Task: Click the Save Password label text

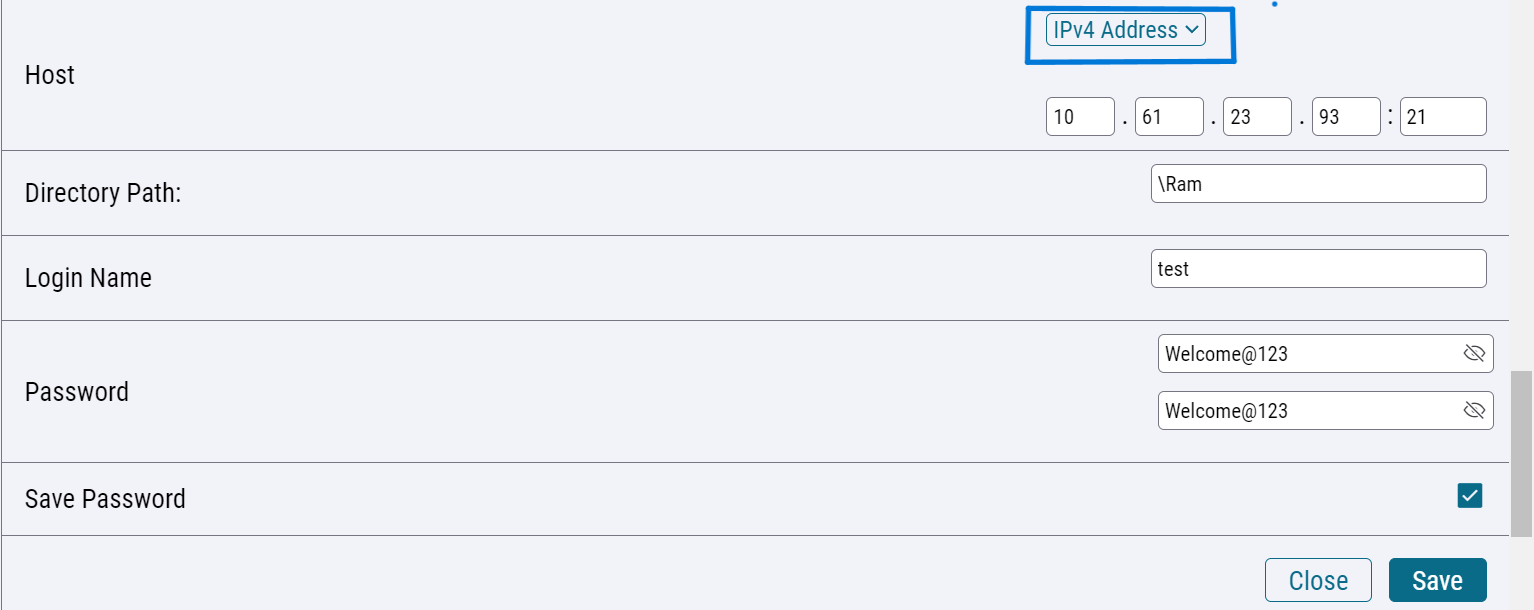Action: (105, 499)
